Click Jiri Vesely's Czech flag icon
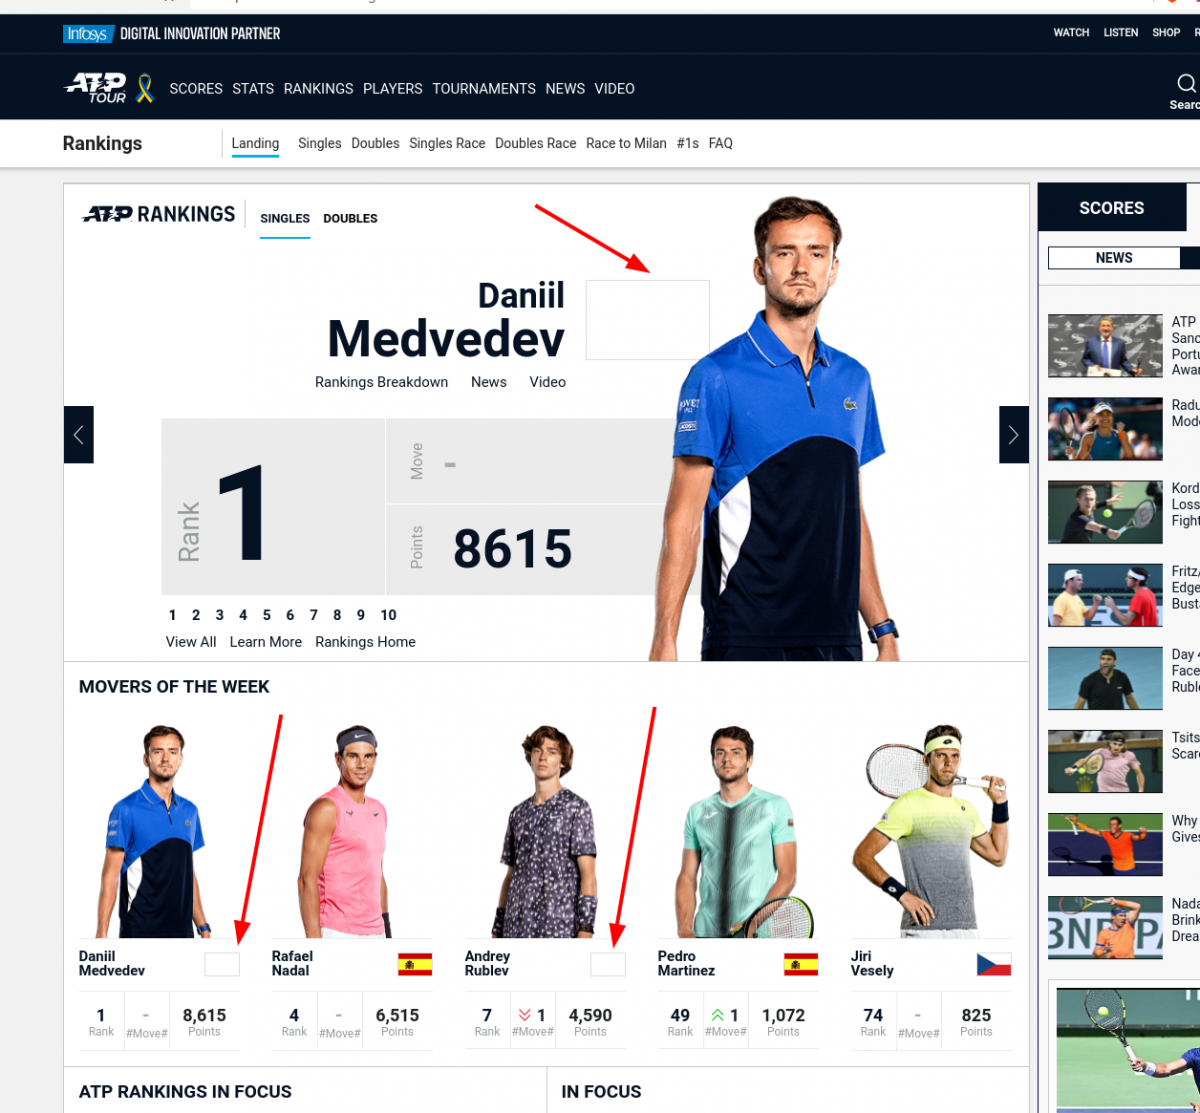This screenshot has height=1113, width=1200. [994, 964]
